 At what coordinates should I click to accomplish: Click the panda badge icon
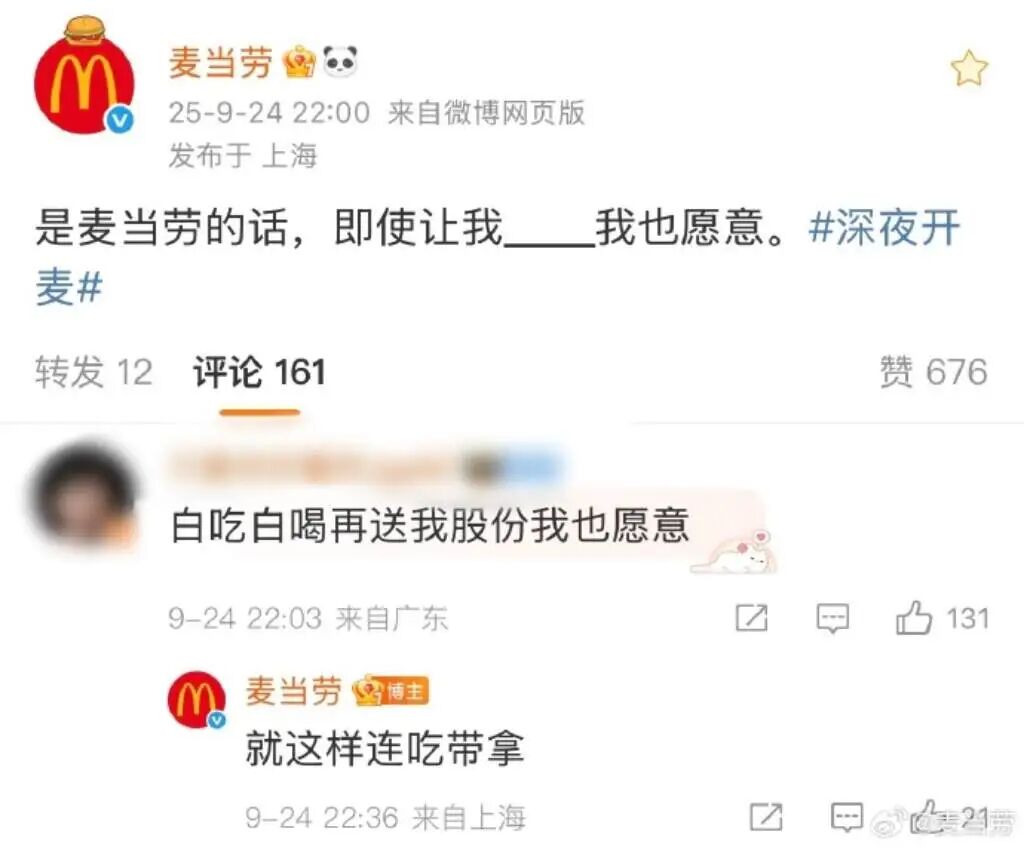[x=340, y=61]
